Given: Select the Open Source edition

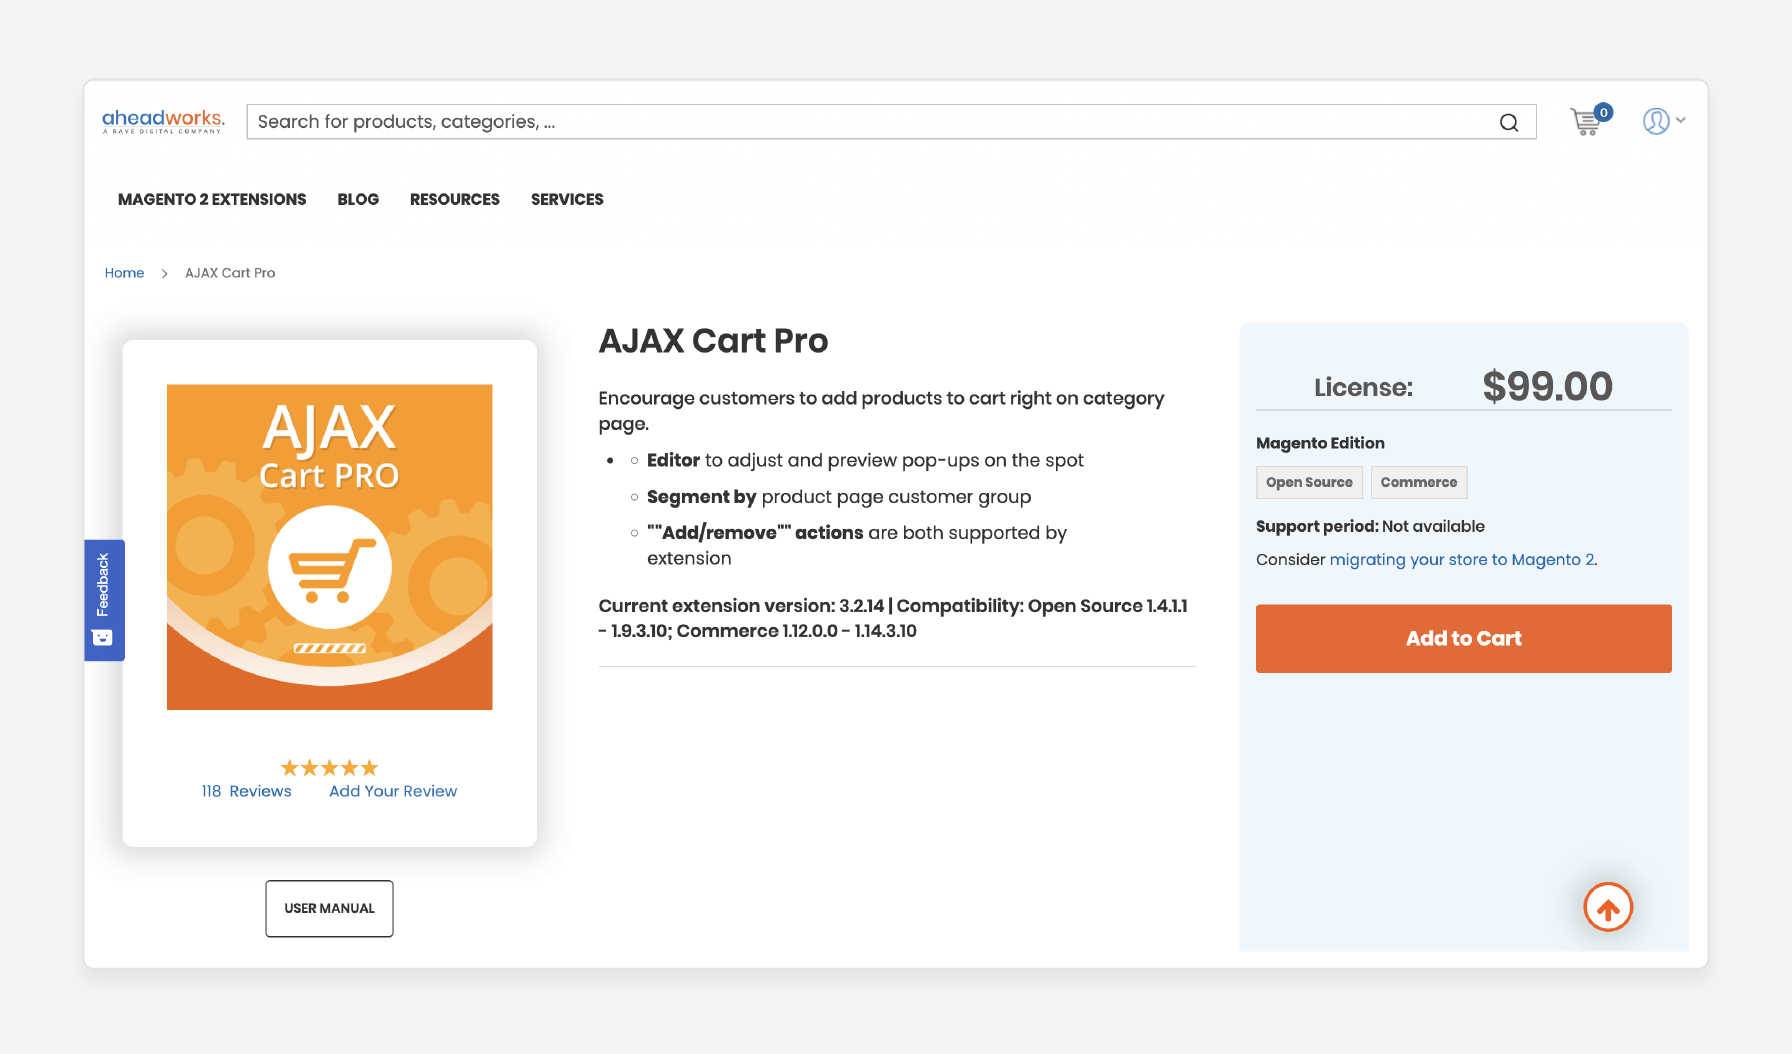Looking at the screenshot, I should tap(1309, 482).
